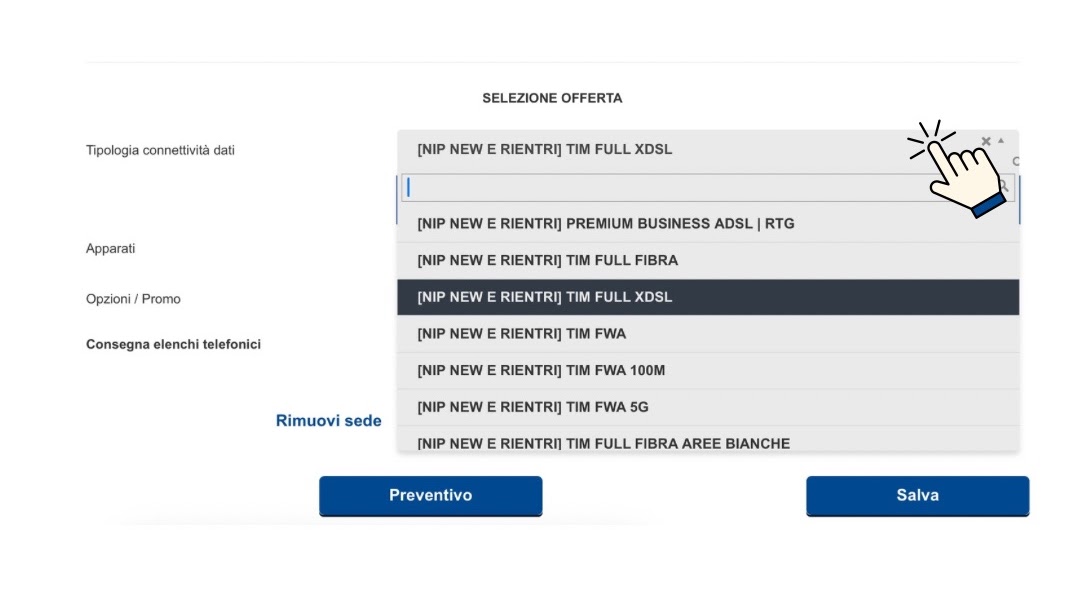Viewport: 1080px width, 607px height.
Task: Collapse the dropdown using the up arrow
Action: (1001, 140)
